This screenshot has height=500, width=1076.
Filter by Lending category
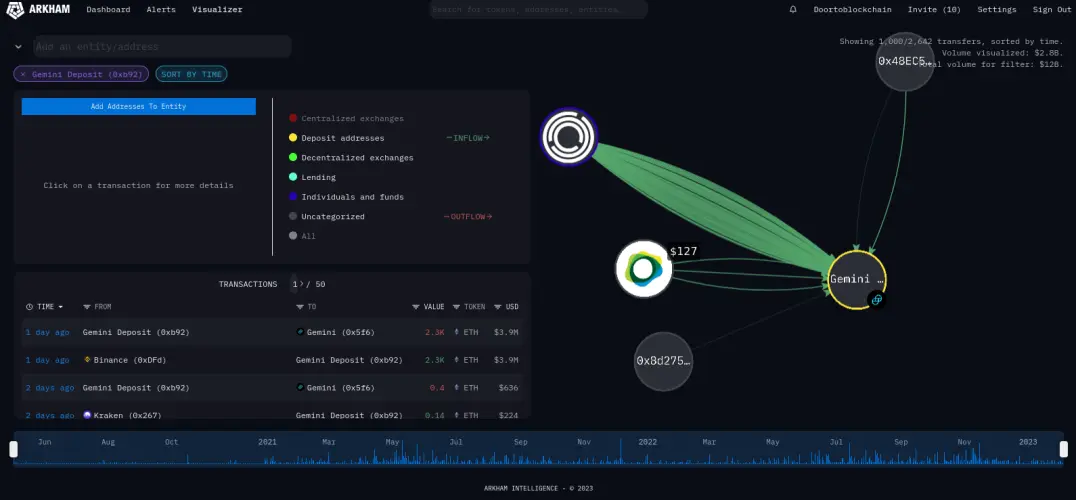point(312,177)
